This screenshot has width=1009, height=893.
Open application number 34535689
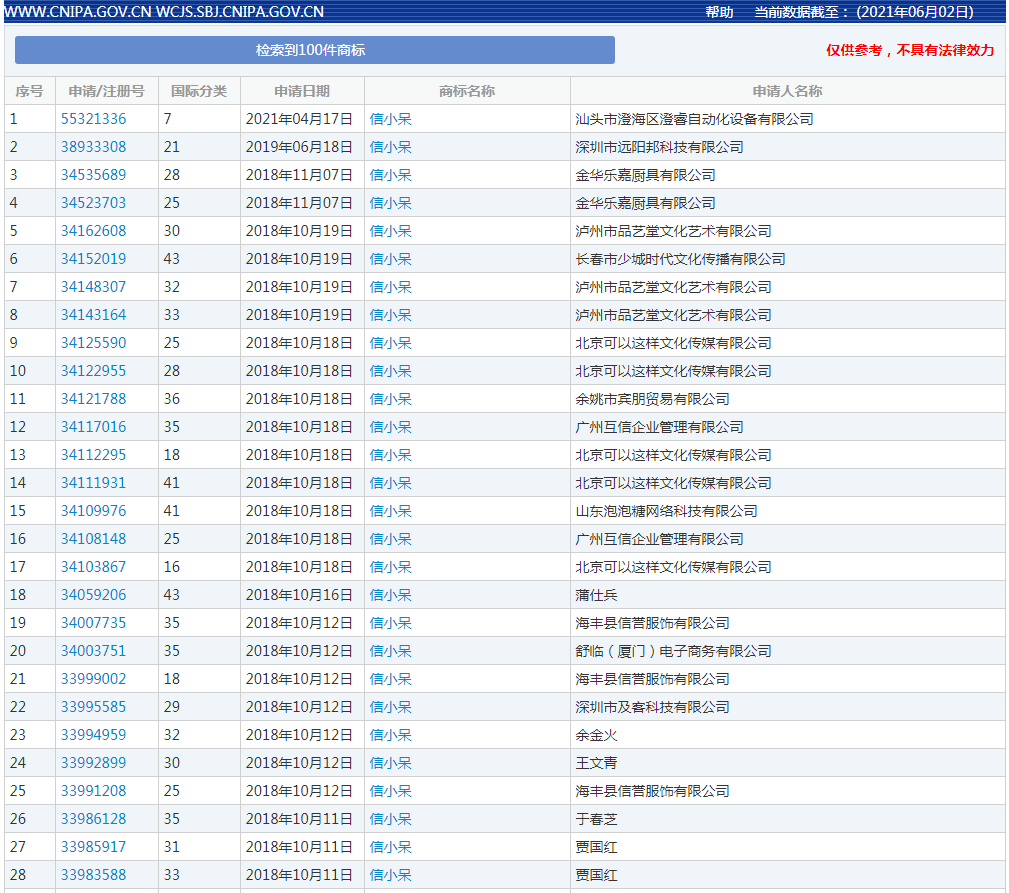click(93, 175)
